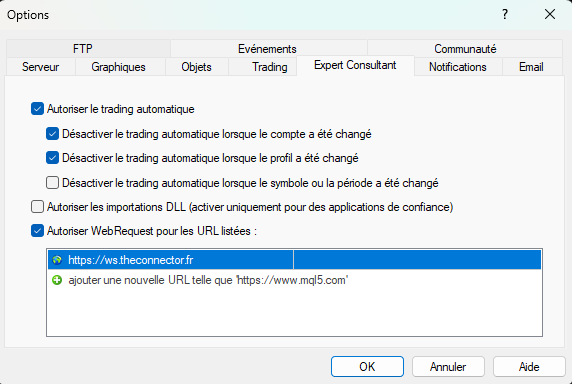Click the second column cell of theconnector row
The height and width of the screenshot is (384, 572).
coord(417,260)
